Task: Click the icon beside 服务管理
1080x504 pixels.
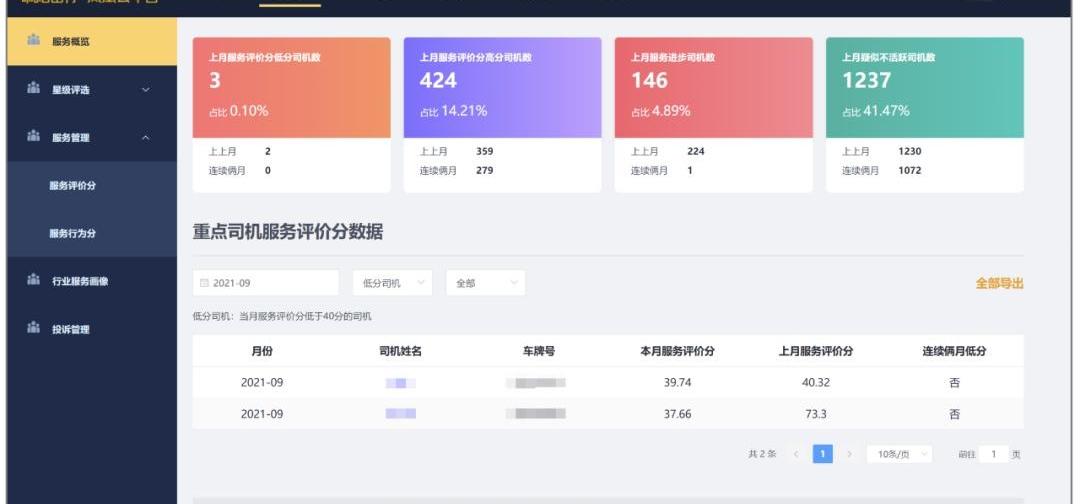Action: tap(34, 137)
